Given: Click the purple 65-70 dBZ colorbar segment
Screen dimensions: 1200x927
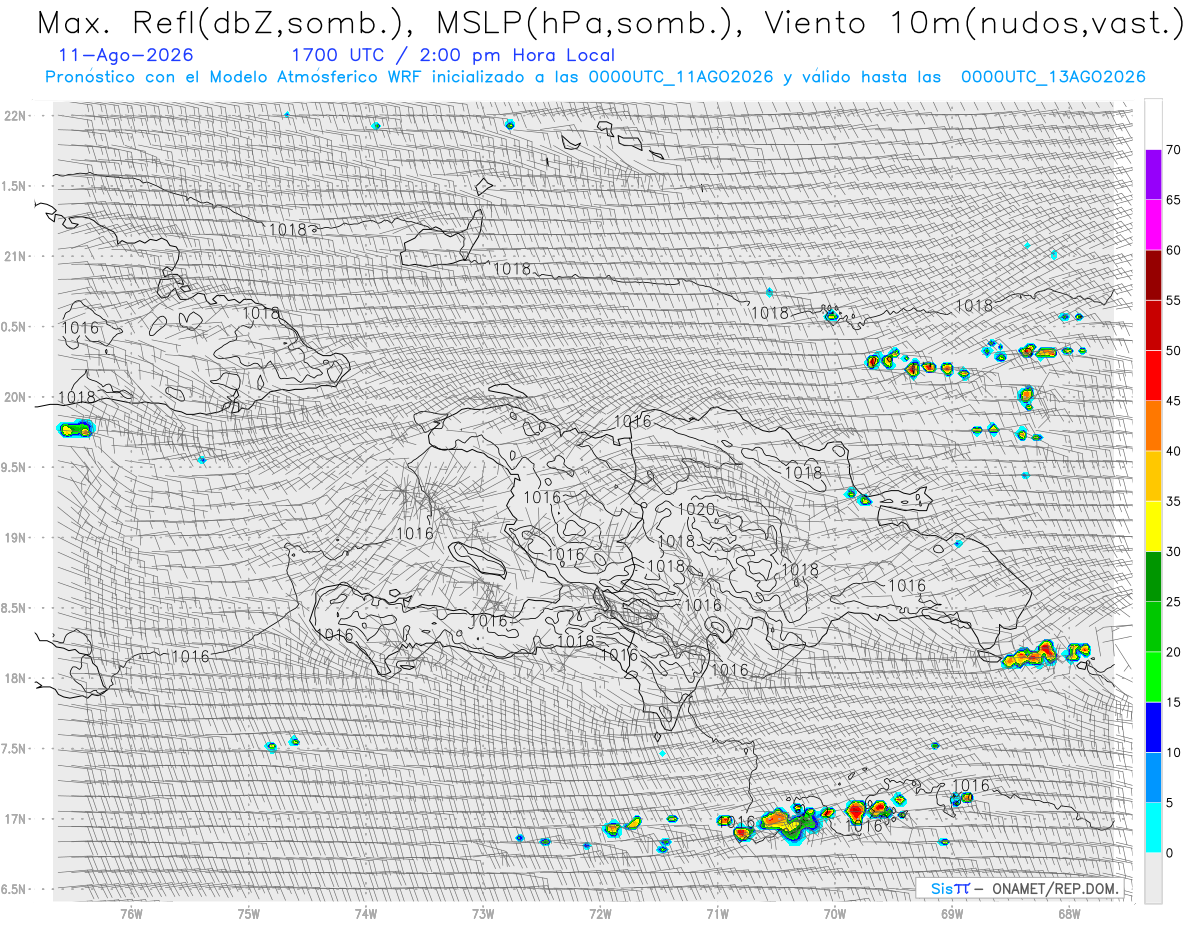Looking at the screenshot, I should click(1153, 175).
